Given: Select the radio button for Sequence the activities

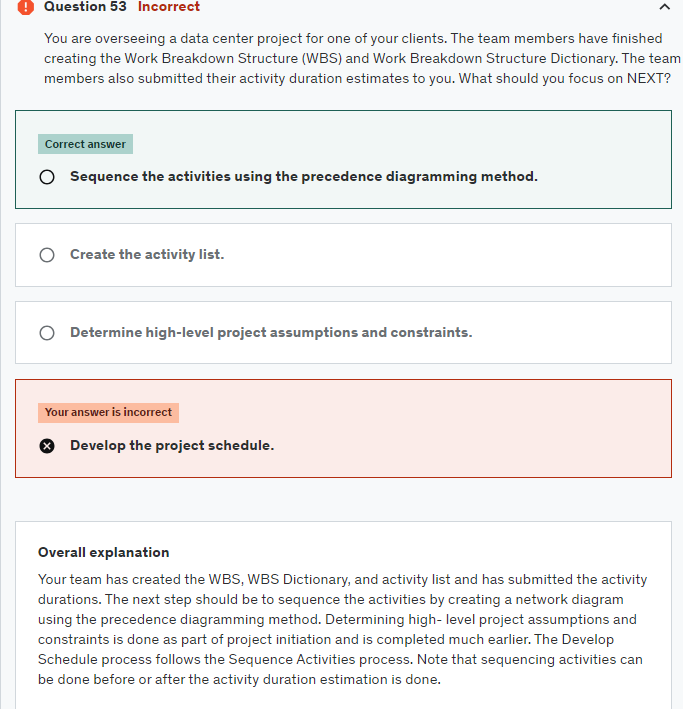Looking at the screenshot, I should (46, 177).
